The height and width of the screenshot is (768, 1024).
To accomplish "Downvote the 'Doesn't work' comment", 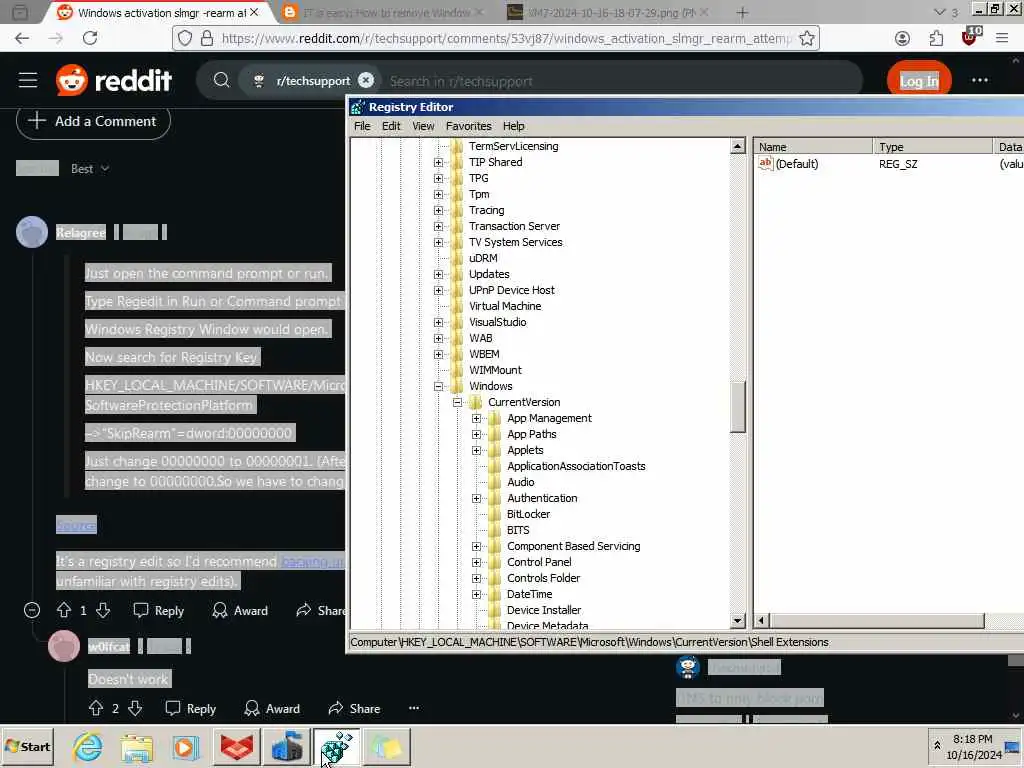I will click(x=135, y=708).
